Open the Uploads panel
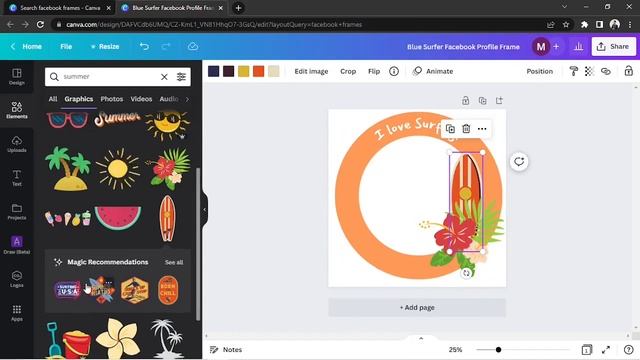Viewport: 640px width, 360px height. click(x=17, y=144)
